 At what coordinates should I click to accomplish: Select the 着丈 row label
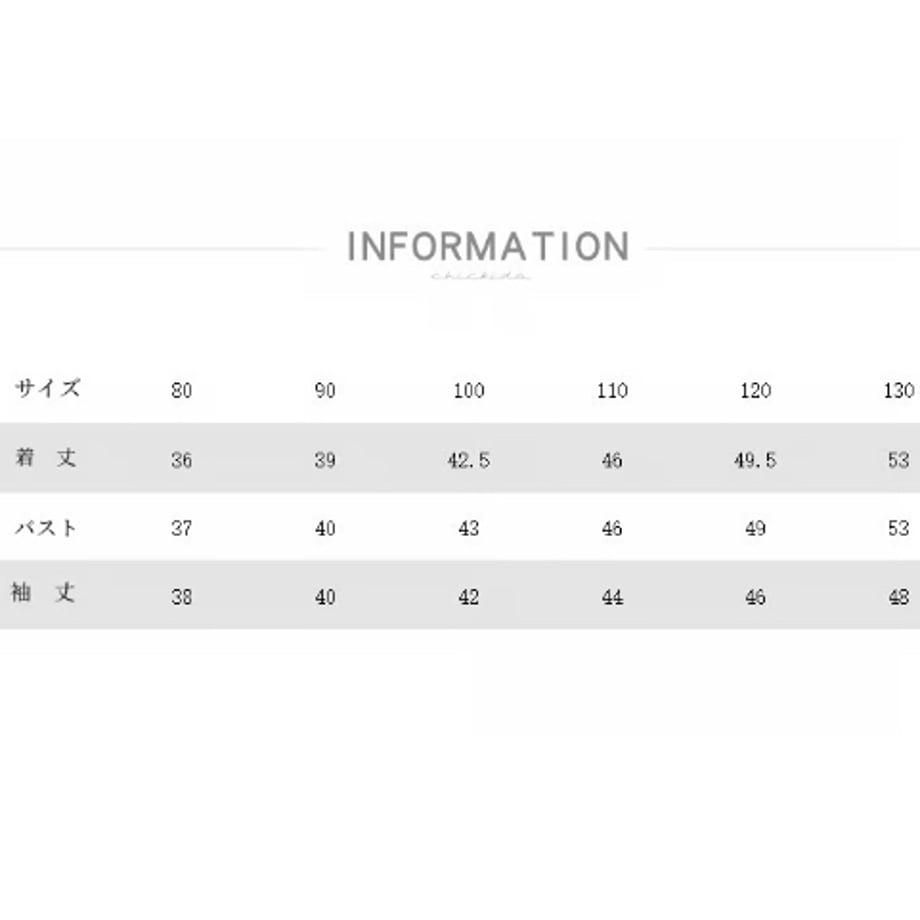point(46,457)
